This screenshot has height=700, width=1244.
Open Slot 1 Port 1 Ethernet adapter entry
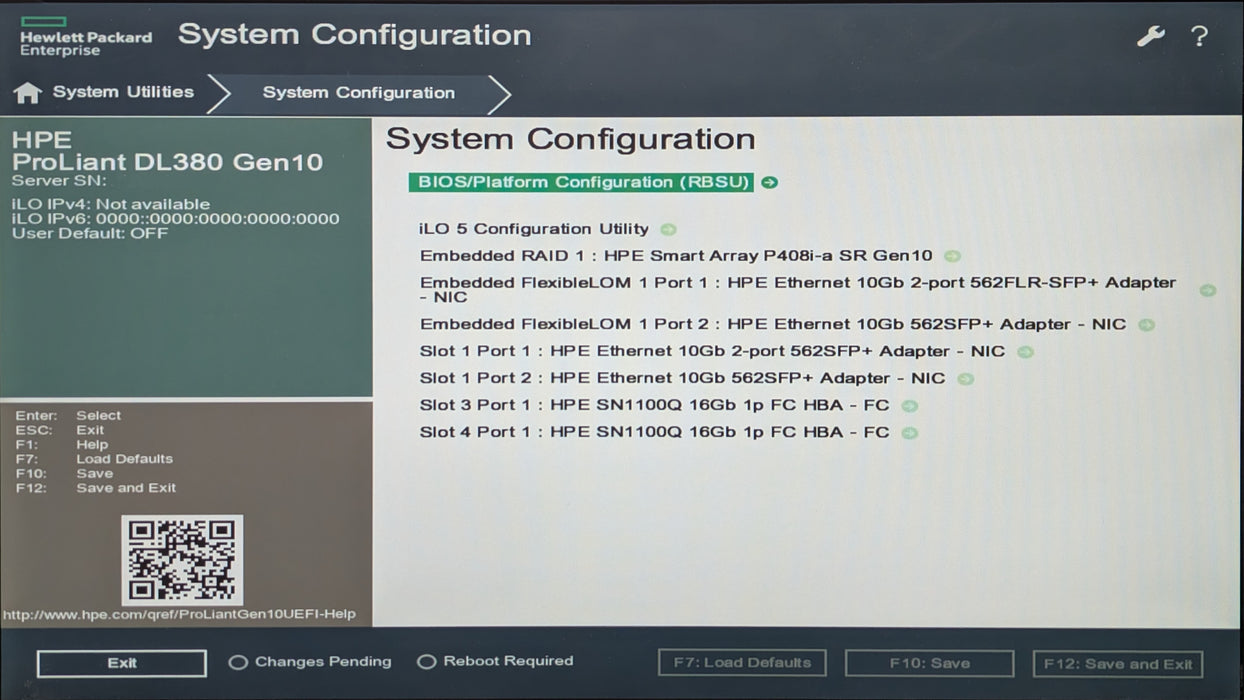pyautogui.click(x=711, y=351)
